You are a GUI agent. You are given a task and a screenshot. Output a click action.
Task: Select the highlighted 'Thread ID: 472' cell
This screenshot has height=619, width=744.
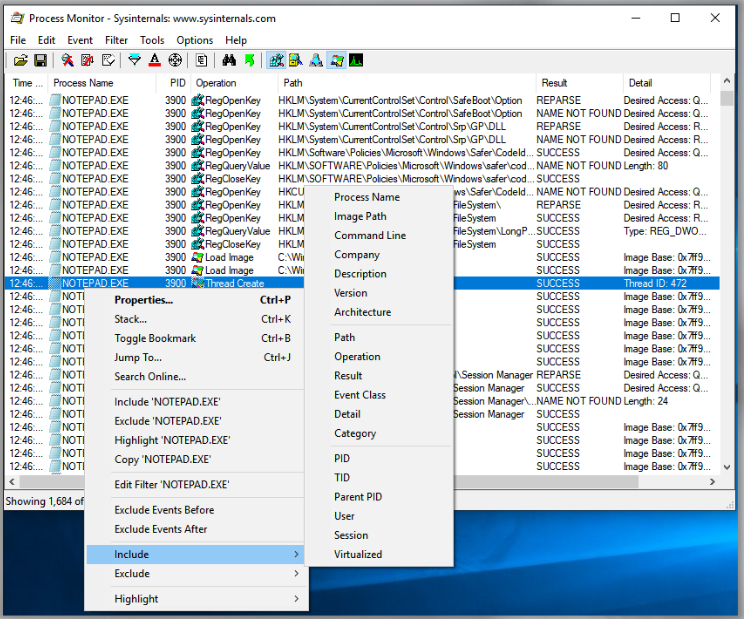tap(655, 283)
